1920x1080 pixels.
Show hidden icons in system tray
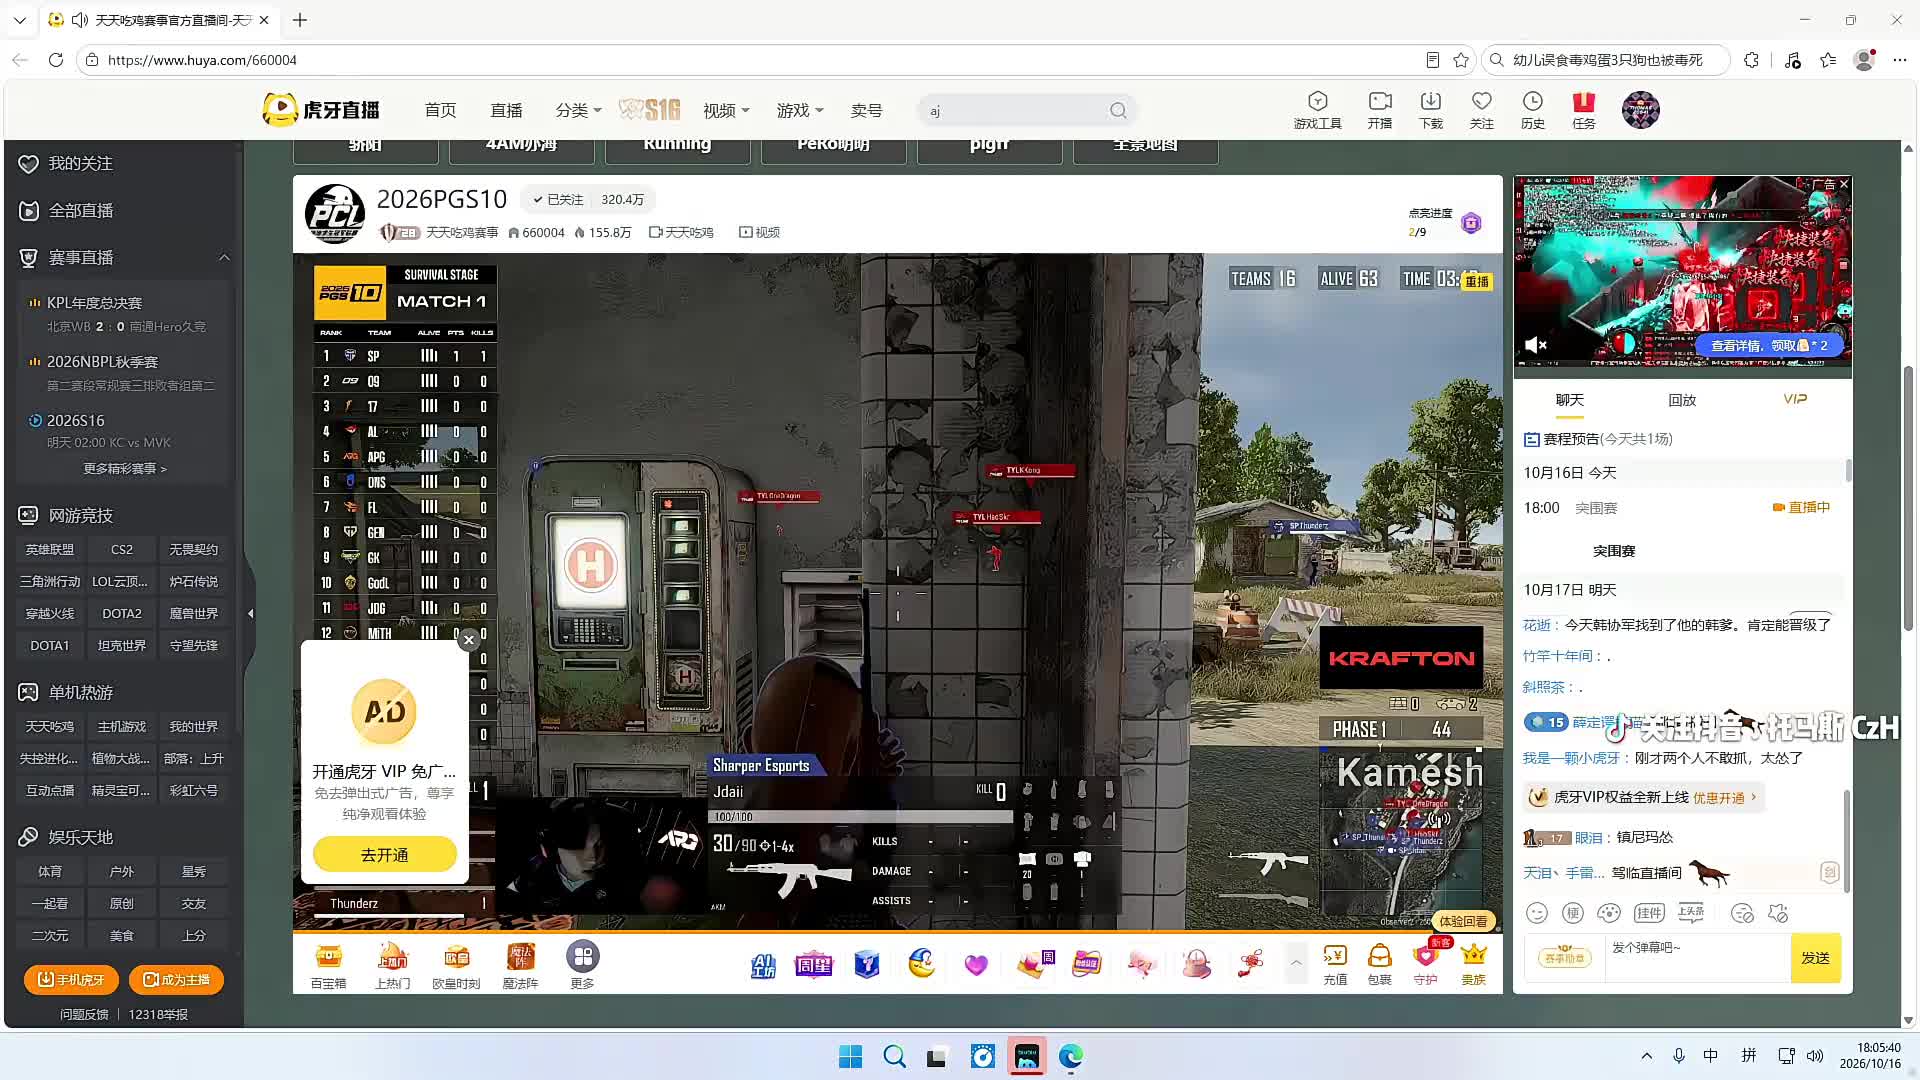(1646, 1056)
